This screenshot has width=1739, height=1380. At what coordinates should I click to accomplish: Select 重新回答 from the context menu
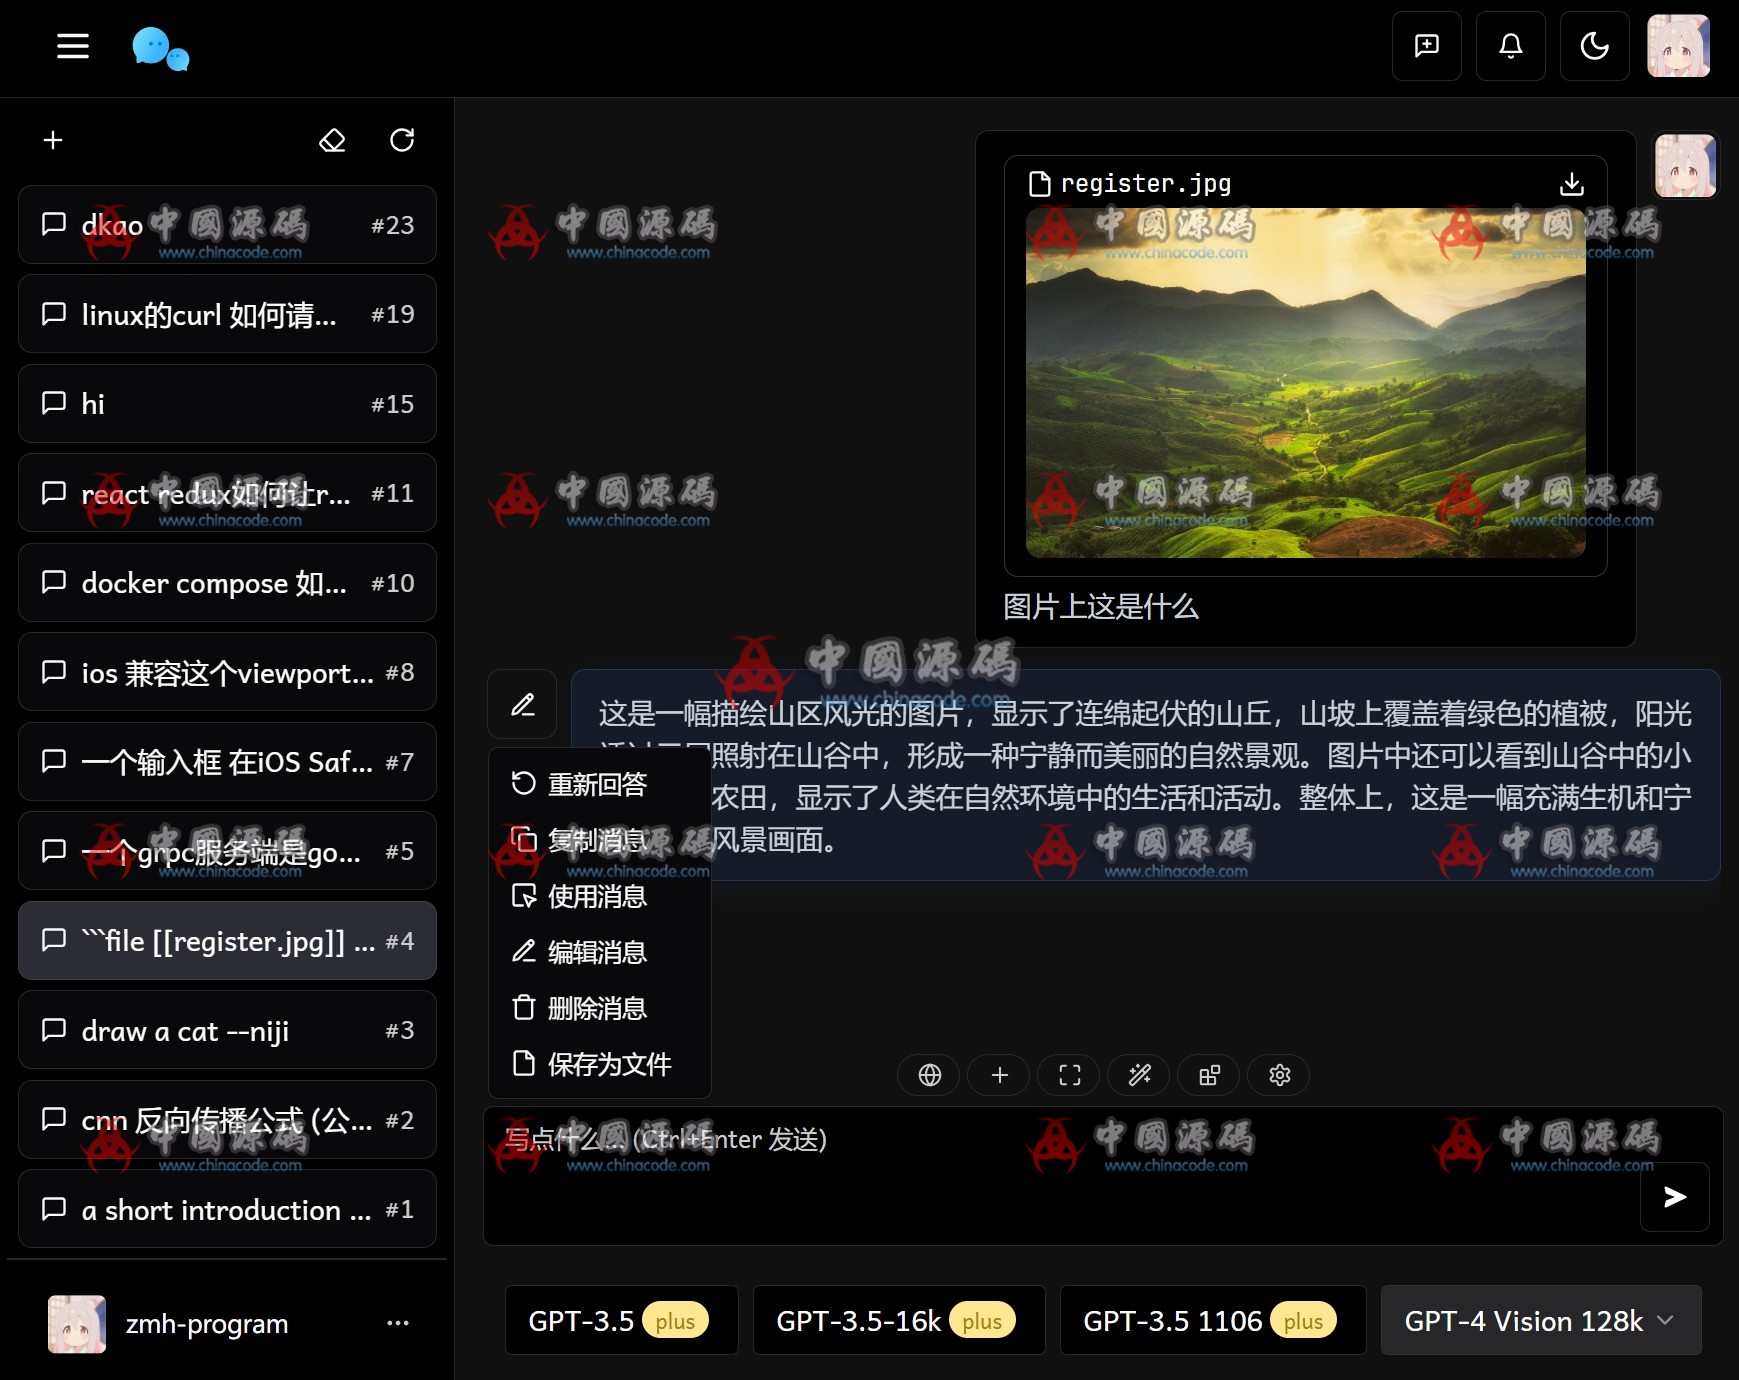pos(596,785)
